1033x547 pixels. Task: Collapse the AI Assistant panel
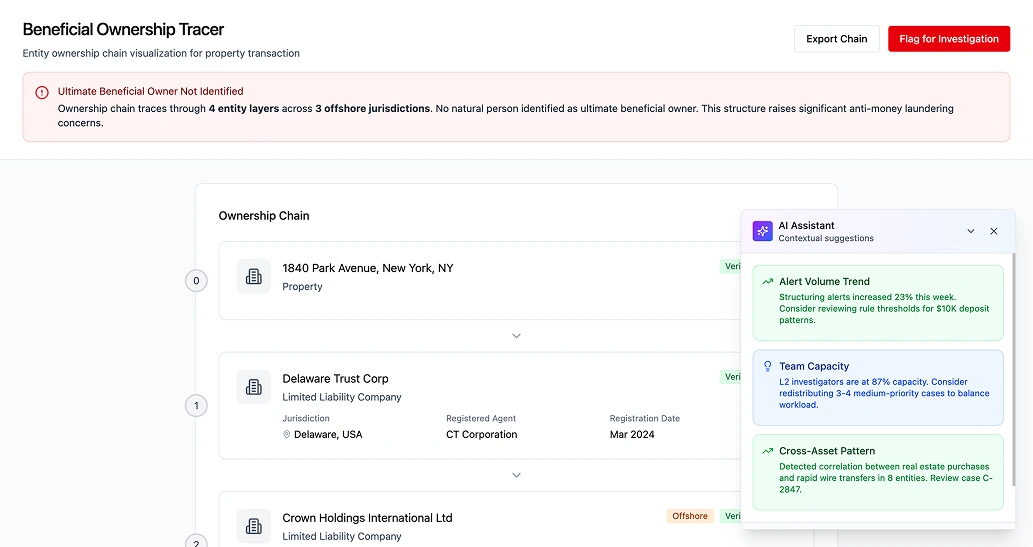[970, 231]
